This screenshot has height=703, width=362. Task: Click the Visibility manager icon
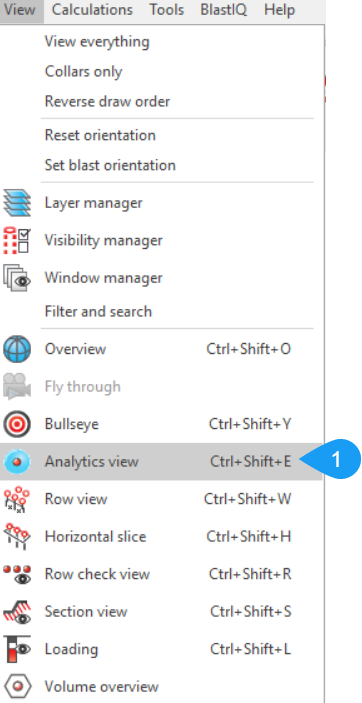coord(17,240)
